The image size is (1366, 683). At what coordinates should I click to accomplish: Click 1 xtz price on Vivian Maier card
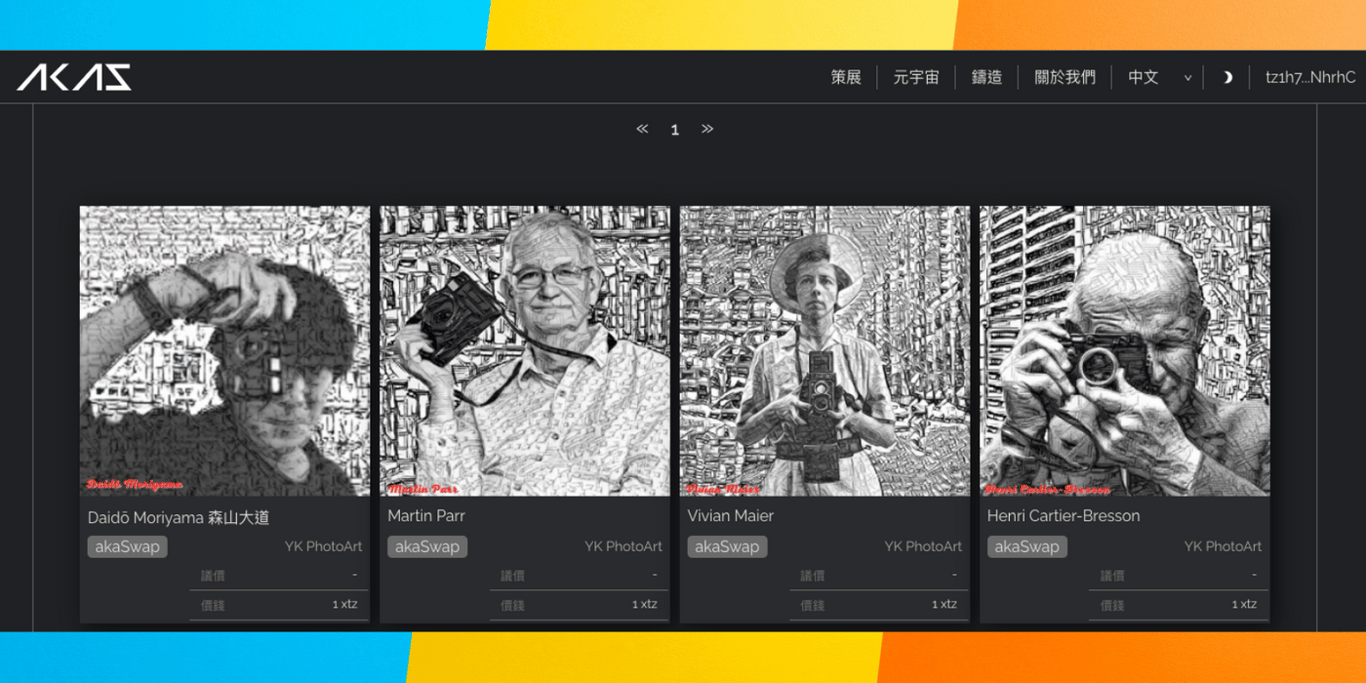945,604
